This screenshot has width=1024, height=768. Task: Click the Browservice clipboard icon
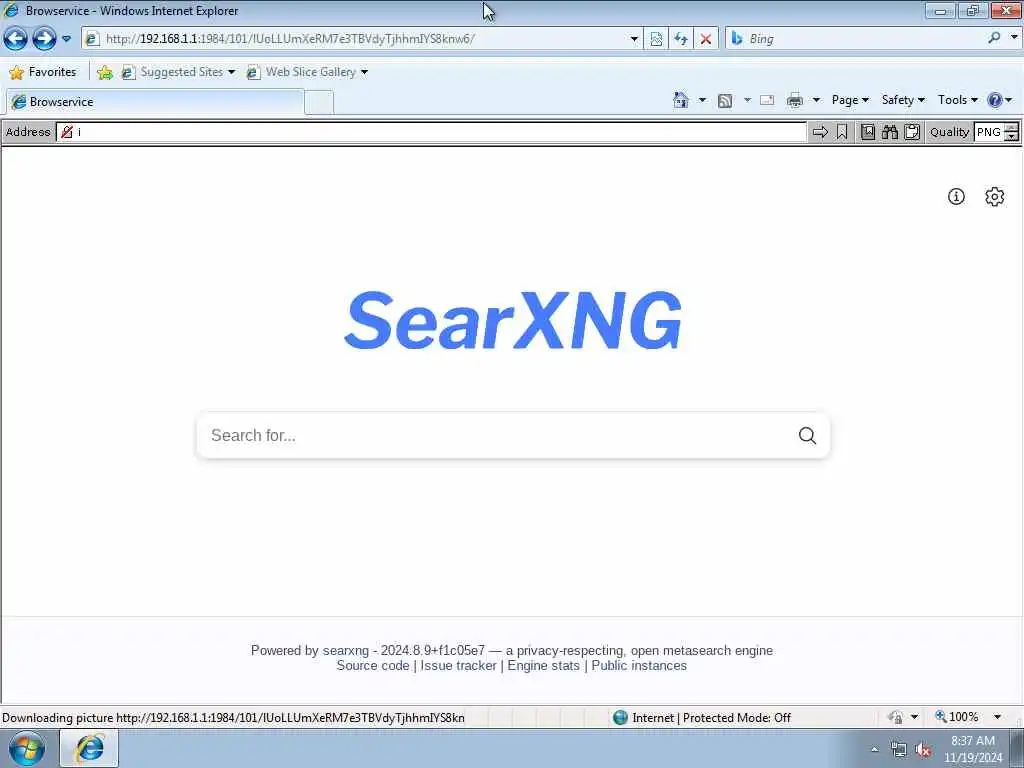912,132
